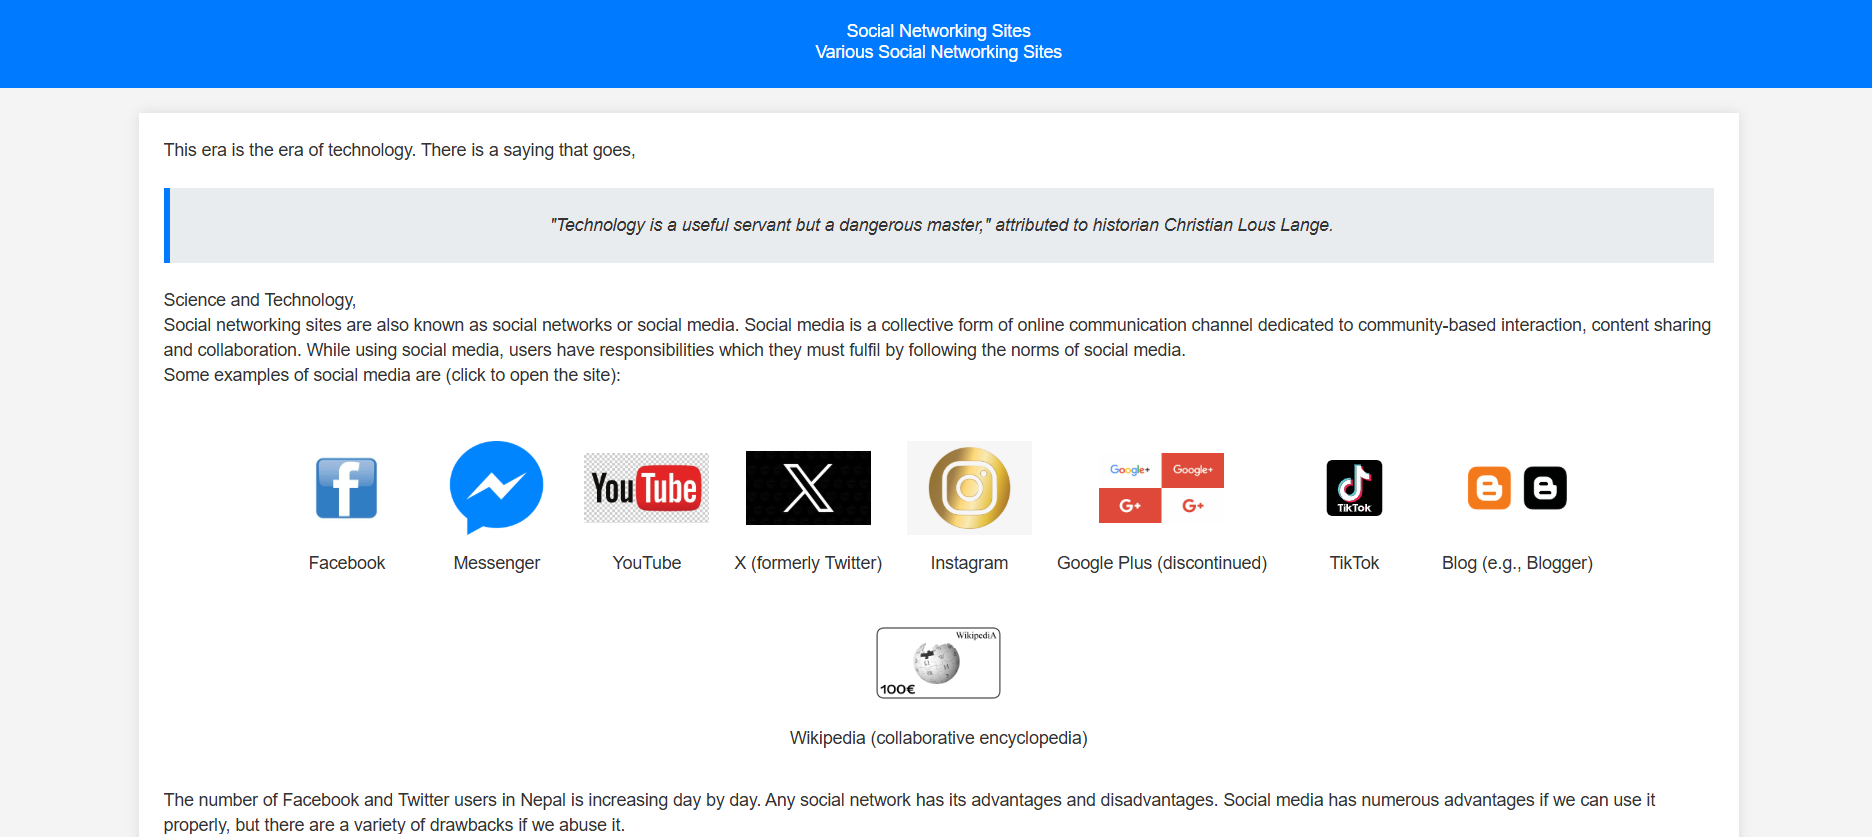Click 'Various Social Networking Sites' subtitle

938,52
